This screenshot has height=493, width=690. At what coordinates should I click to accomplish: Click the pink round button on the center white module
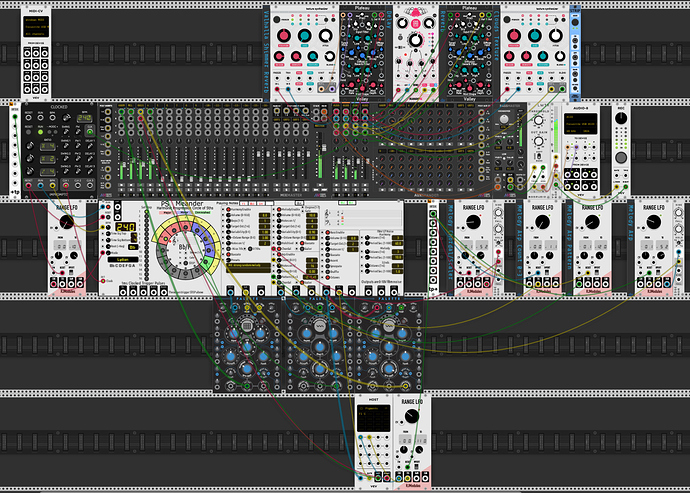pyautogui.click(x=415, y=23)
